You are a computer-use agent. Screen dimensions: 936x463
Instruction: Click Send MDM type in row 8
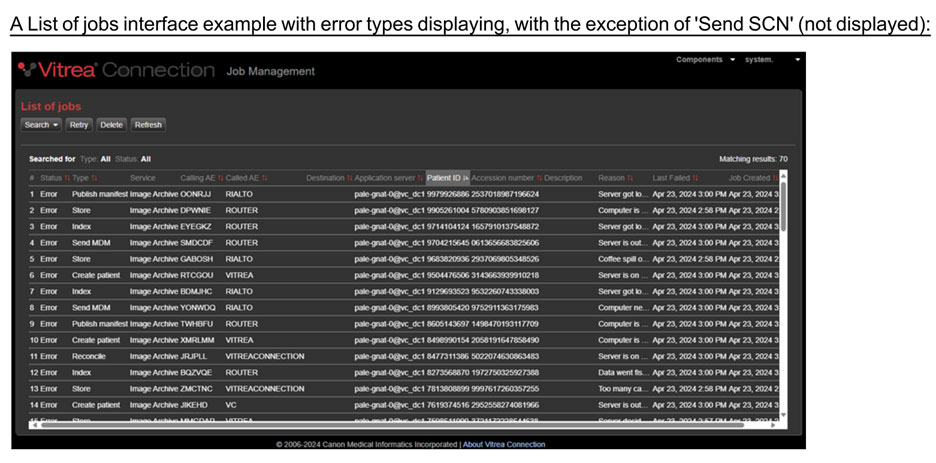click(90, 307)
